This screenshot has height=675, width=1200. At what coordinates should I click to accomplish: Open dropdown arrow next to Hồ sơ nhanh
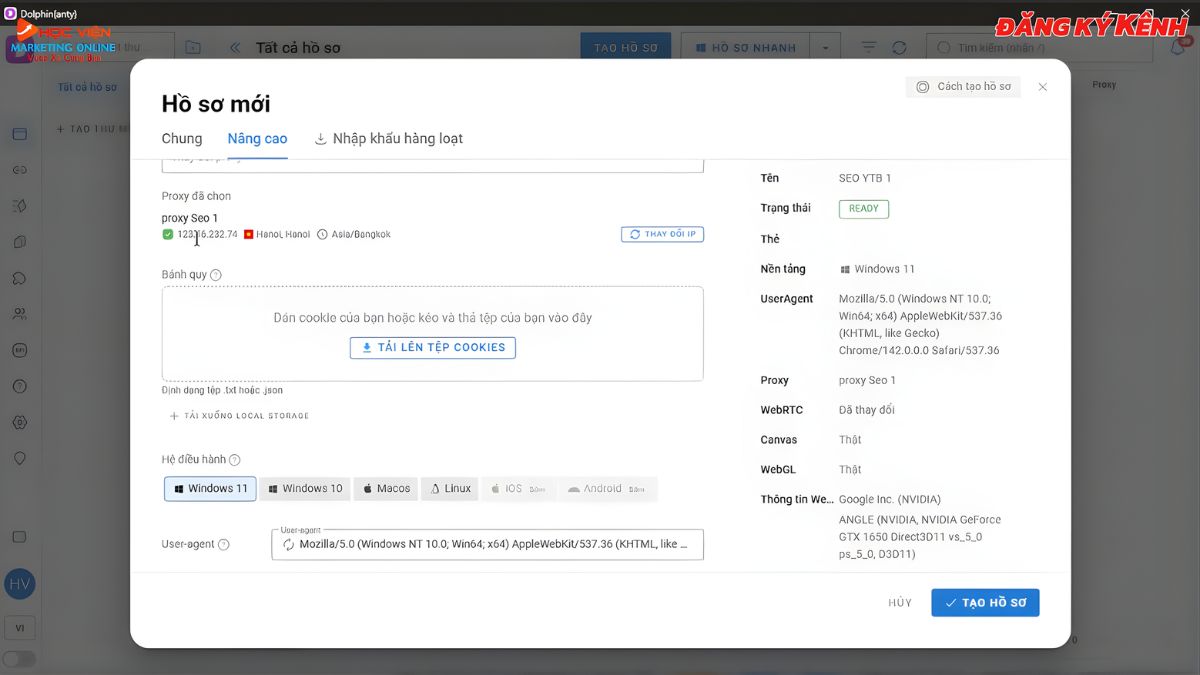tap(825, 48)
